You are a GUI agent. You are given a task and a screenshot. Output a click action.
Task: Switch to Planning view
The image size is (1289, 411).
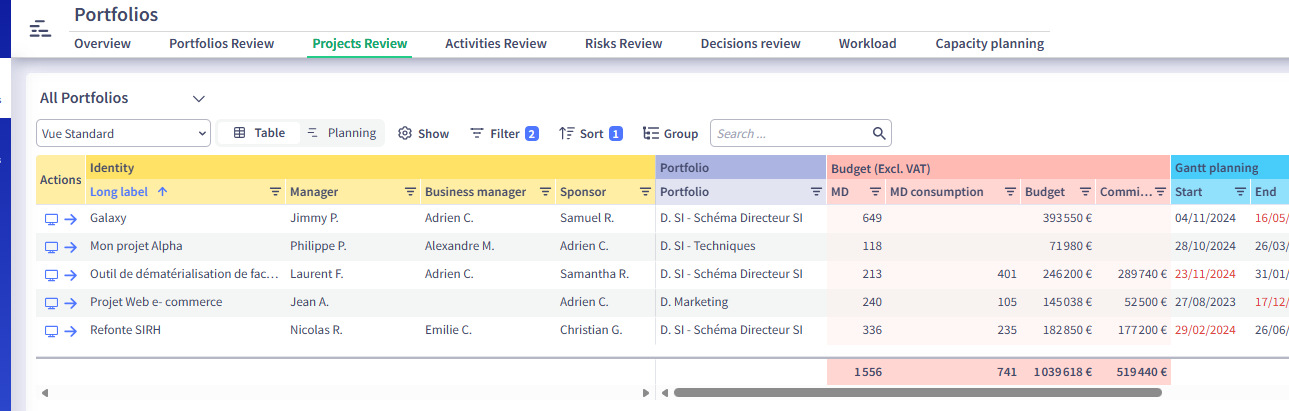click(342, 133)
